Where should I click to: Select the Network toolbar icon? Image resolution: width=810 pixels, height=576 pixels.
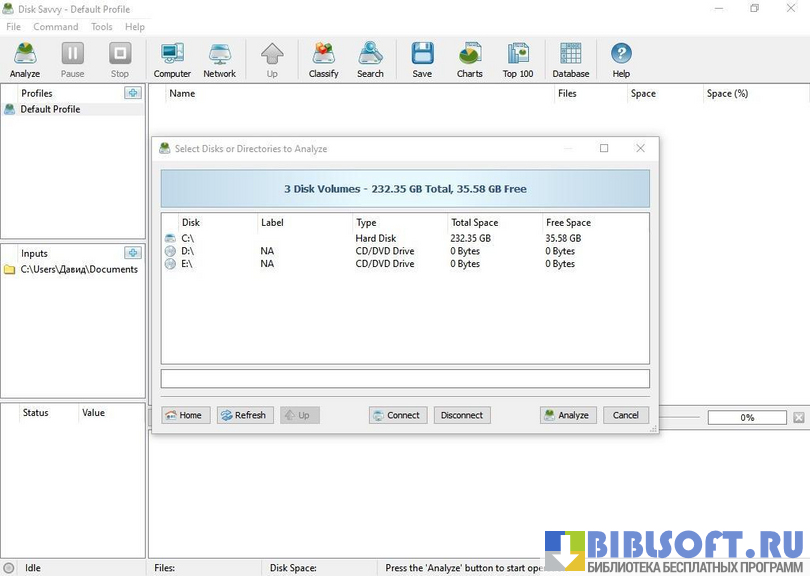219,60
